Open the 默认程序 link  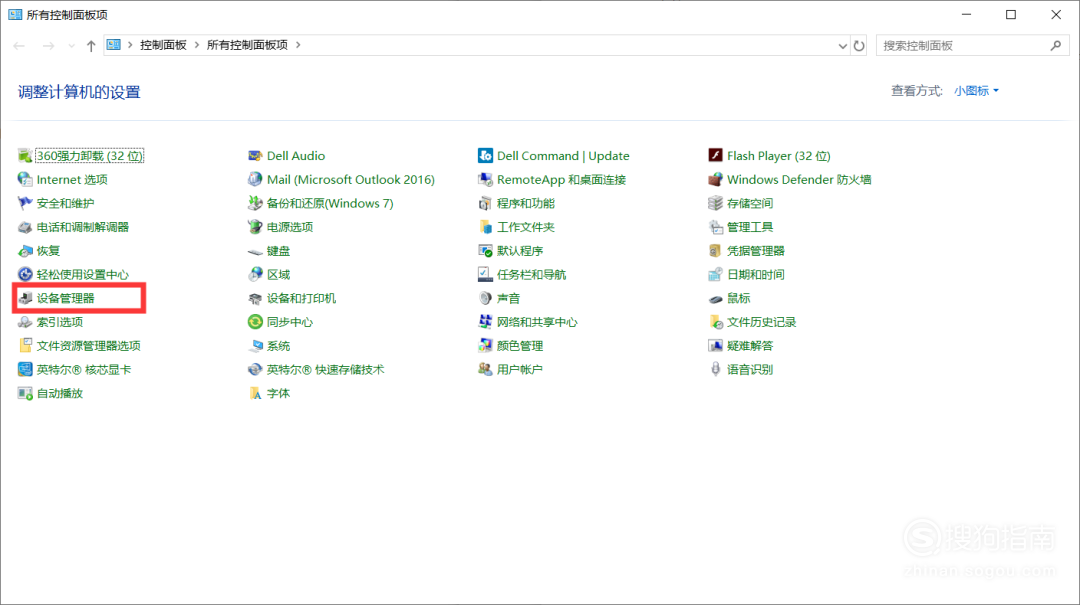[520, 251]
